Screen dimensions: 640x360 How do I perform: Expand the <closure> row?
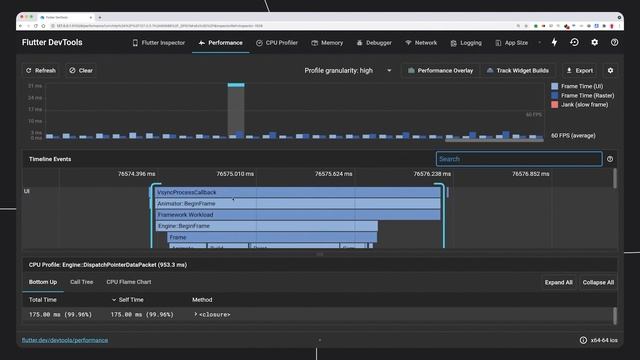(x=196, y=314)
